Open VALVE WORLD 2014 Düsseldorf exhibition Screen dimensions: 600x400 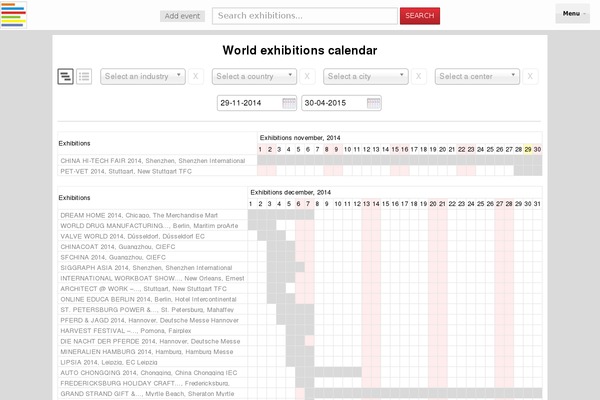(132, 236)
